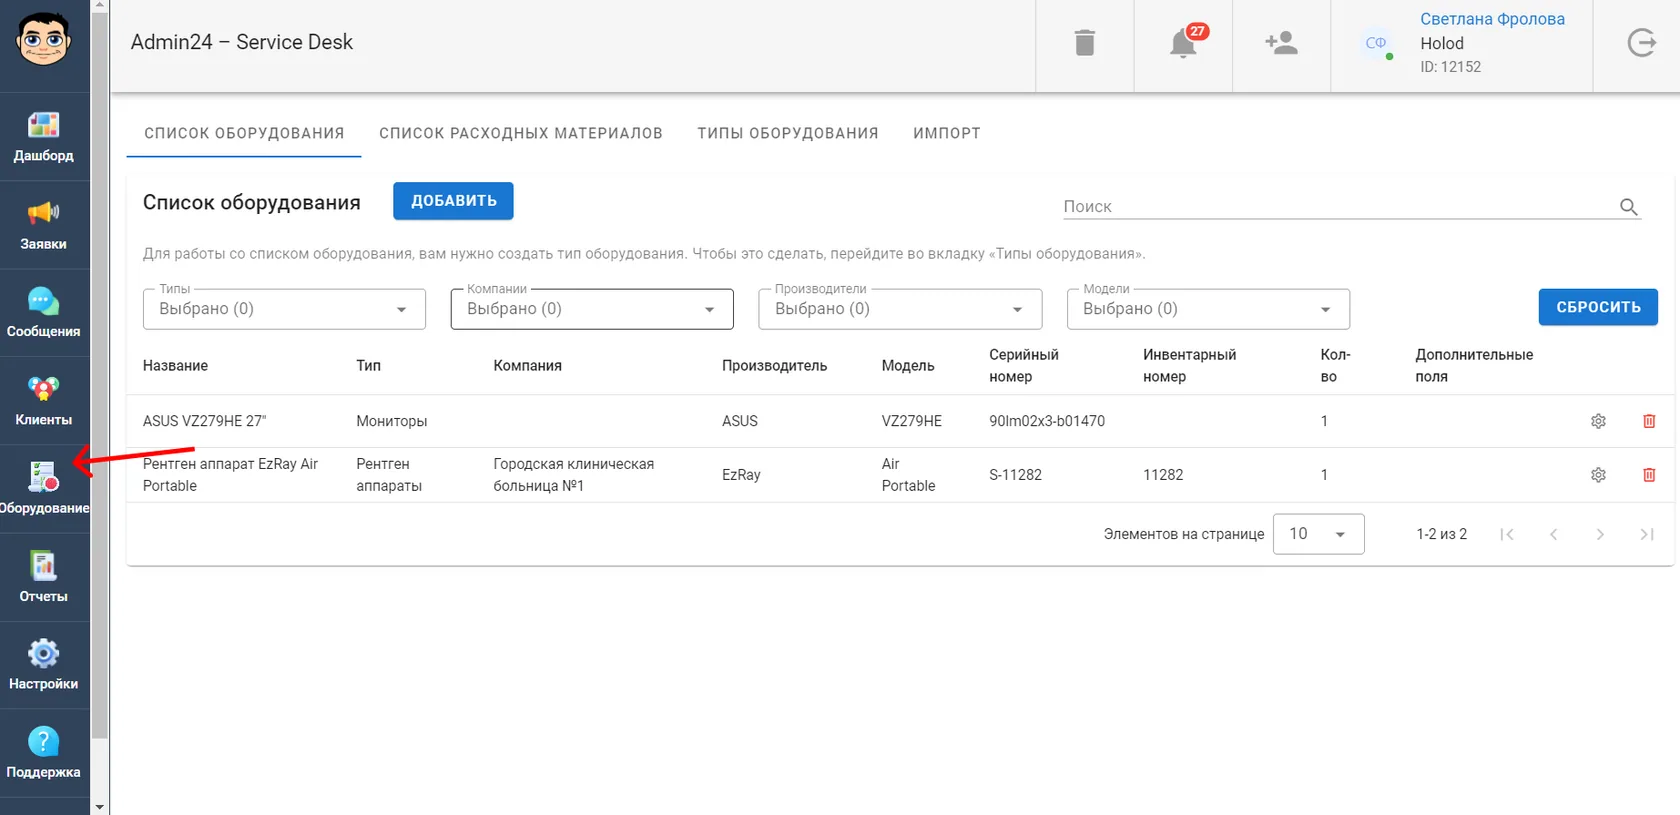This screenshot has width=1680, height=815.
Task: Open the Дашборд sidebar section
Action: [44, 137]
